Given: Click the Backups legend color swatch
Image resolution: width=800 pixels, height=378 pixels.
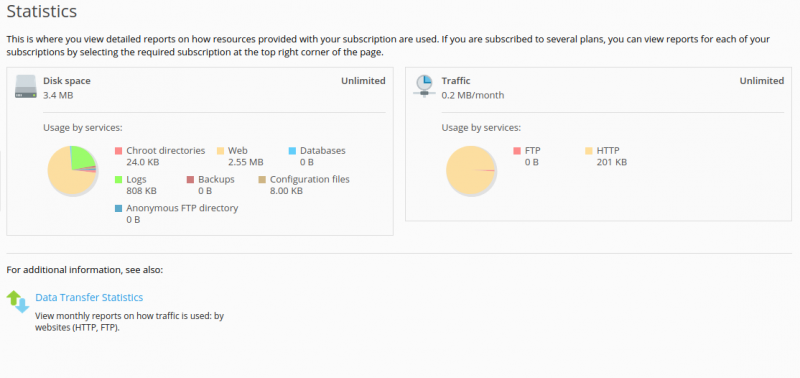Looking at the screenshot, I should (x=190, y=180).
